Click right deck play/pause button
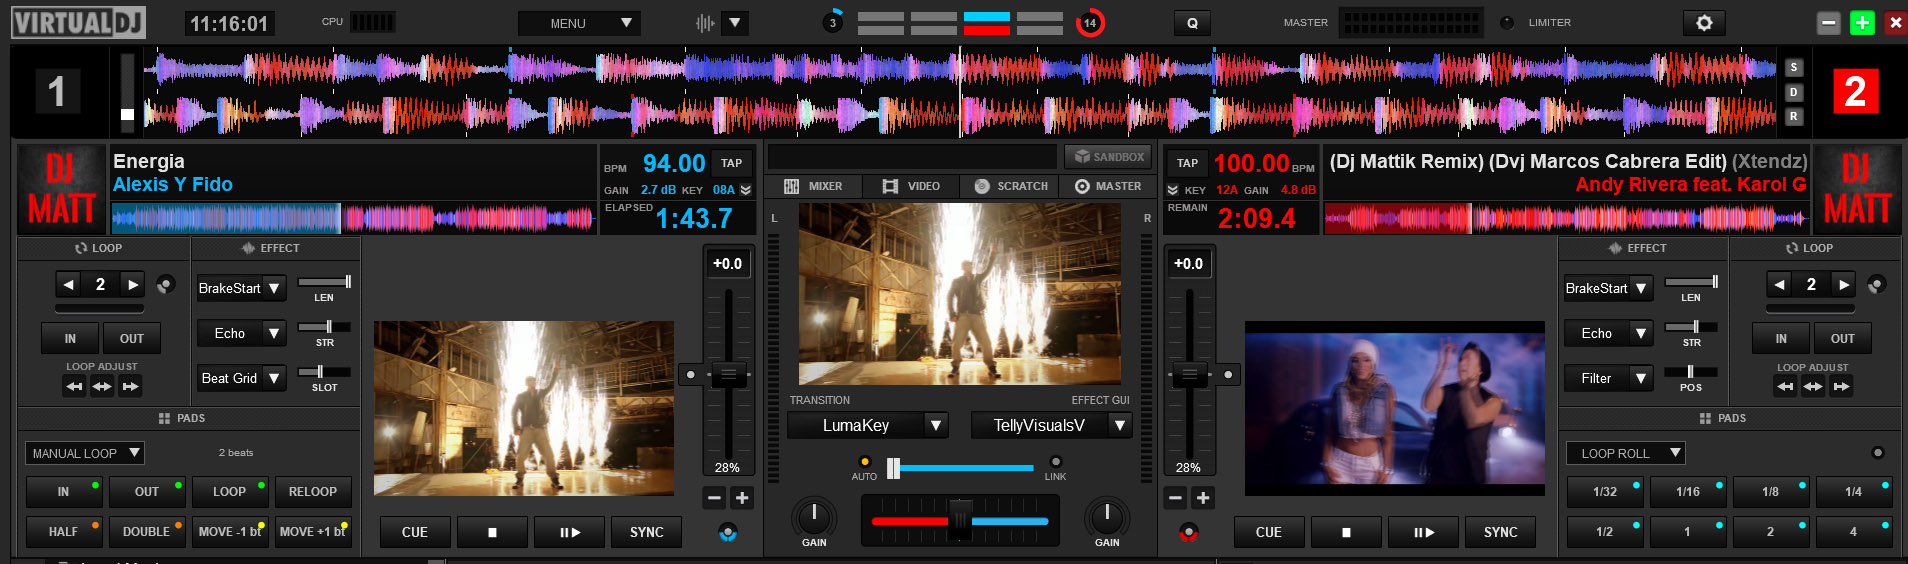Screen dimensions: 1908x564 [x=1424, y=533]
